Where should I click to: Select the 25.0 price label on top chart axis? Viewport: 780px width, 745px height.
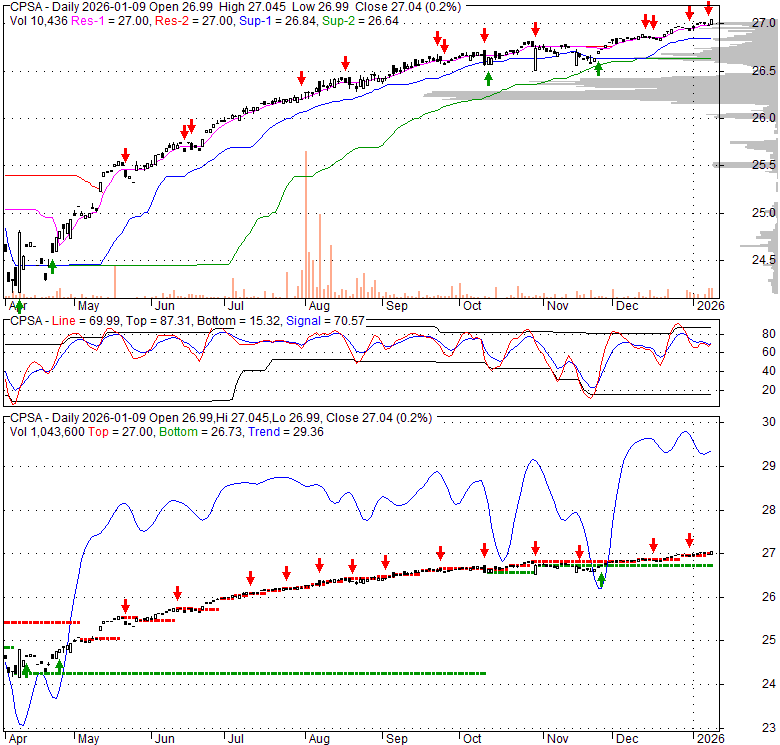[763, 213]
